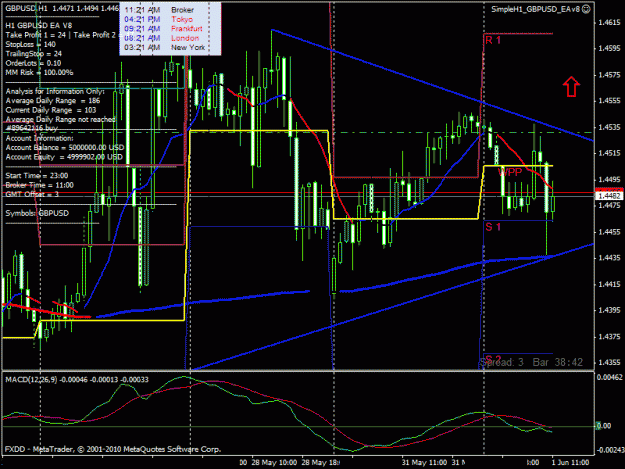This screenshot has height=469, width=625.
Task: Click the 1.4395 price scale label
Action: point(609,310)
